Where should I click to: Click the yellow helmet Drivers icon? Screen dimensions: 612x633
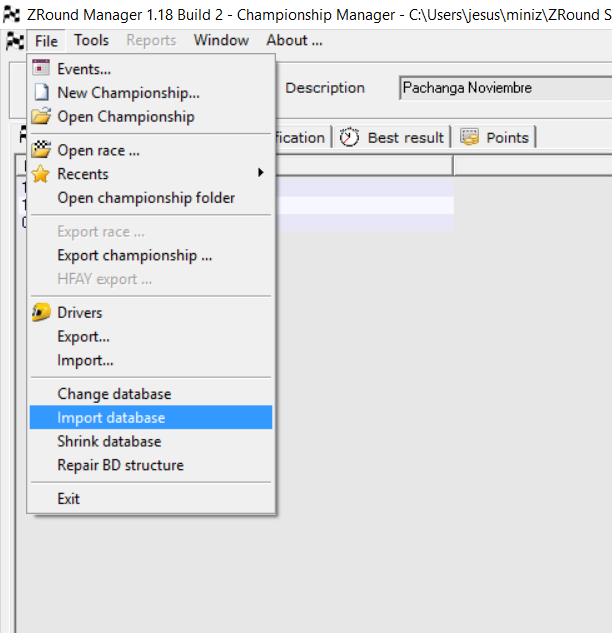tap(41, 312)
